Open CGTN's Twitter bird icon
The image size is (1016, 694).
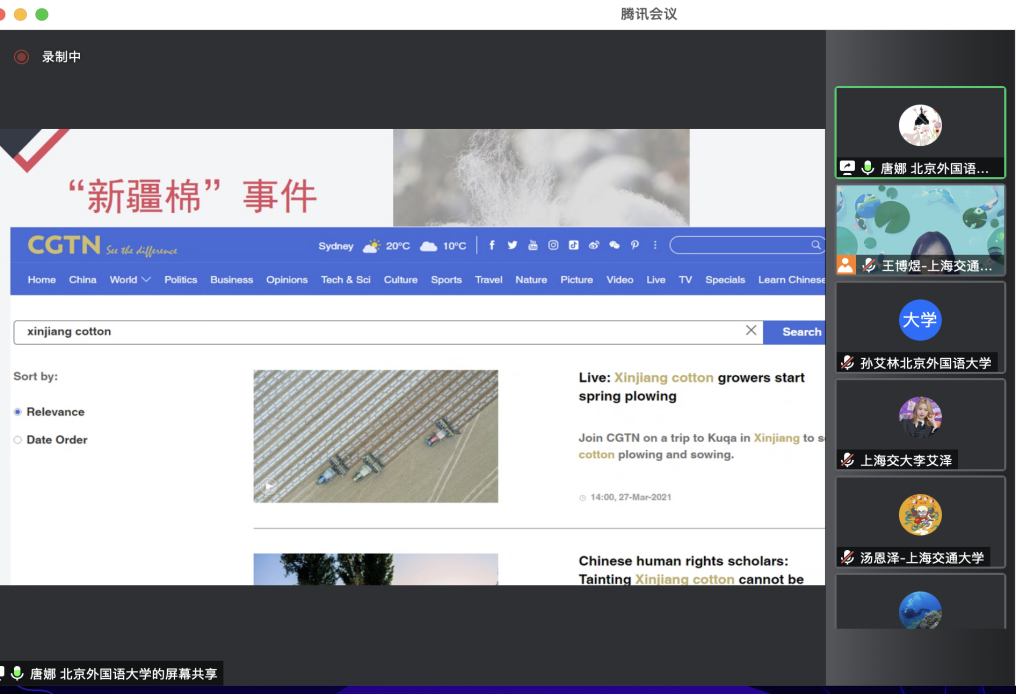click(513, 245)
